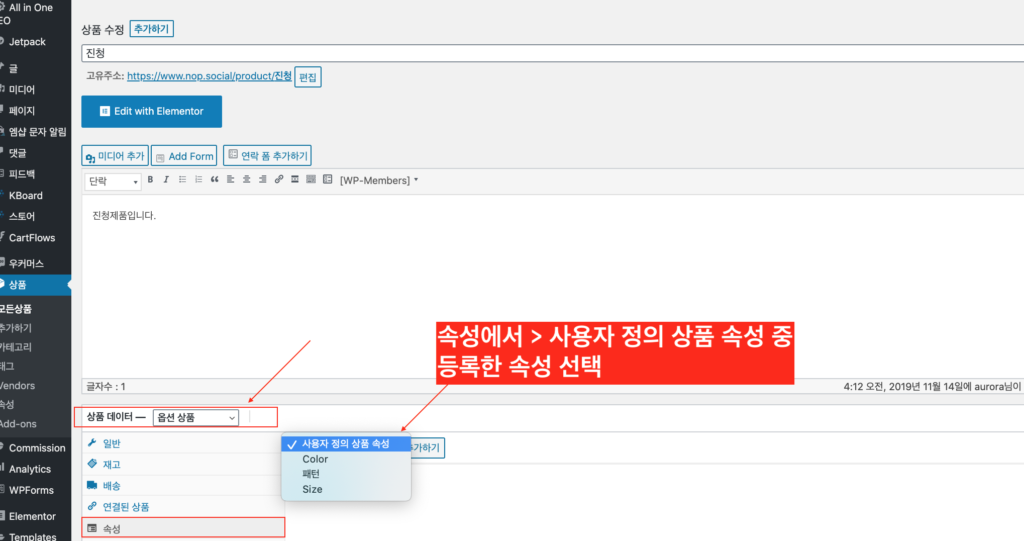Click the Insert Read More tag icon
Image resolution: width=1024 pixels, height=541 pixels.
coord(295,180)
